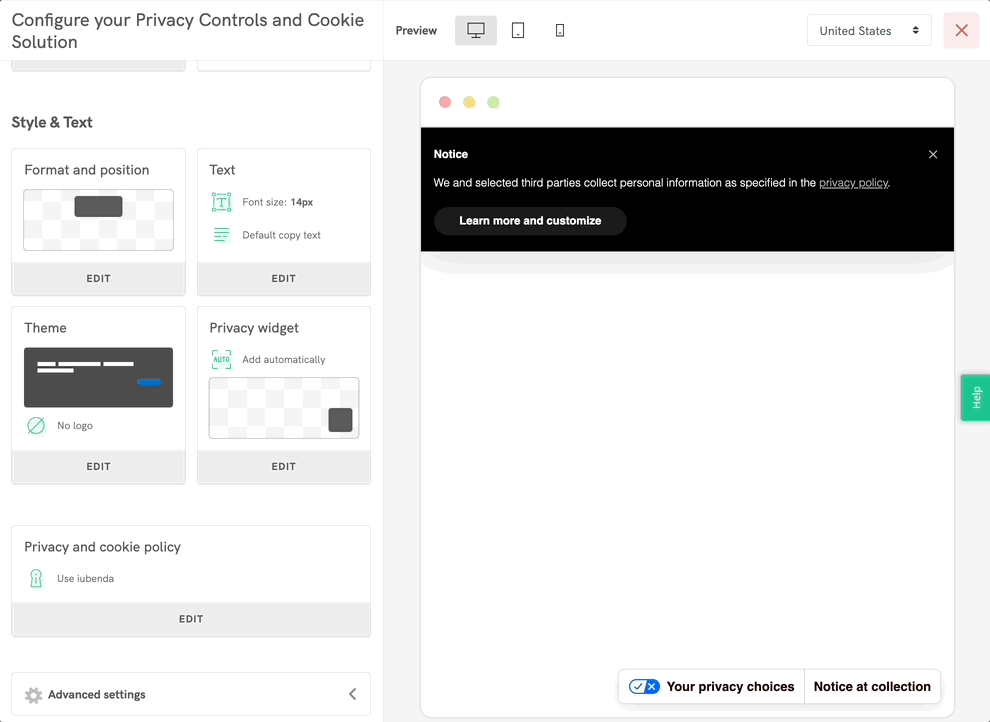This screenshot has height=722, width=990.
Task: Click Notice at collection button
Action: point(872,687)
